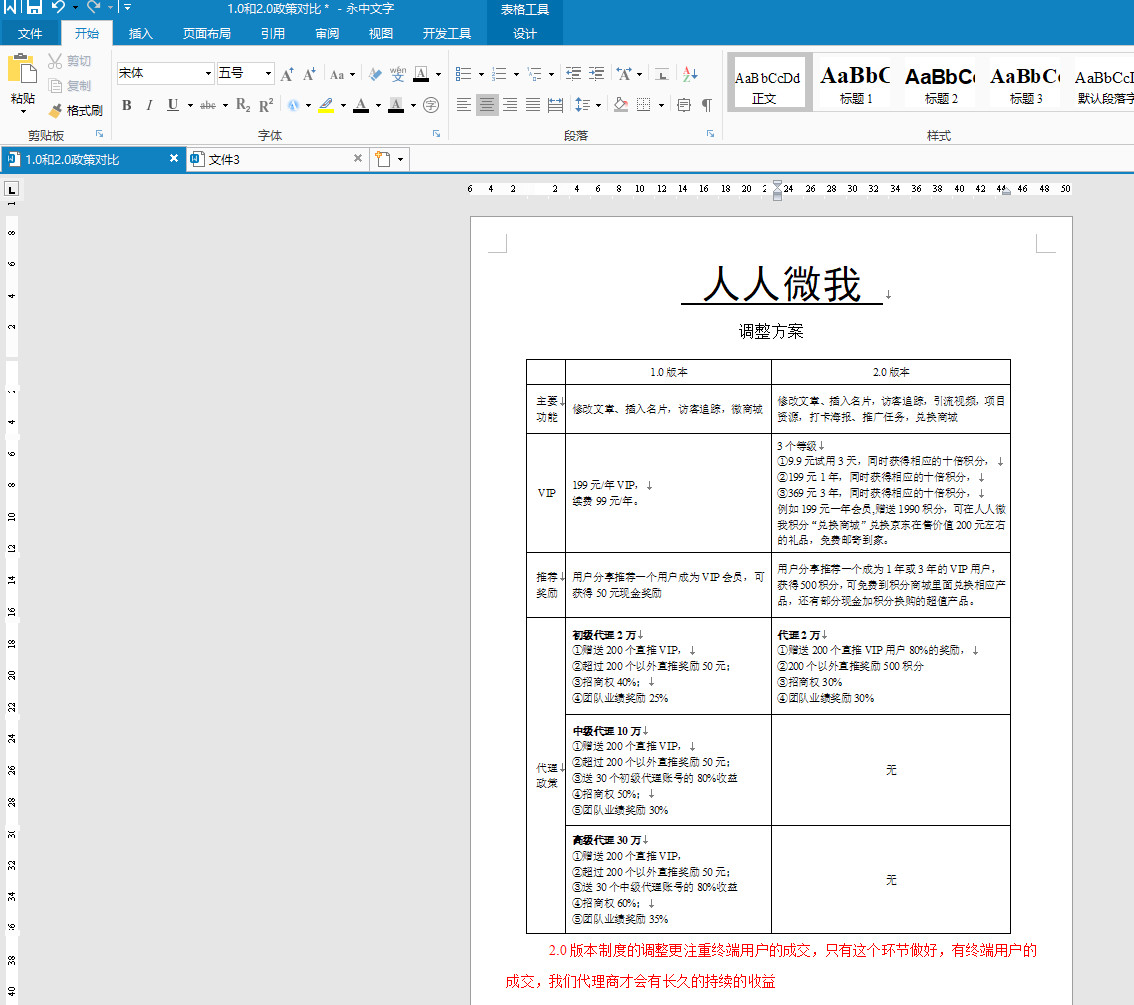Expand the numbering style dropdown arrow

(x=516, y=74)
